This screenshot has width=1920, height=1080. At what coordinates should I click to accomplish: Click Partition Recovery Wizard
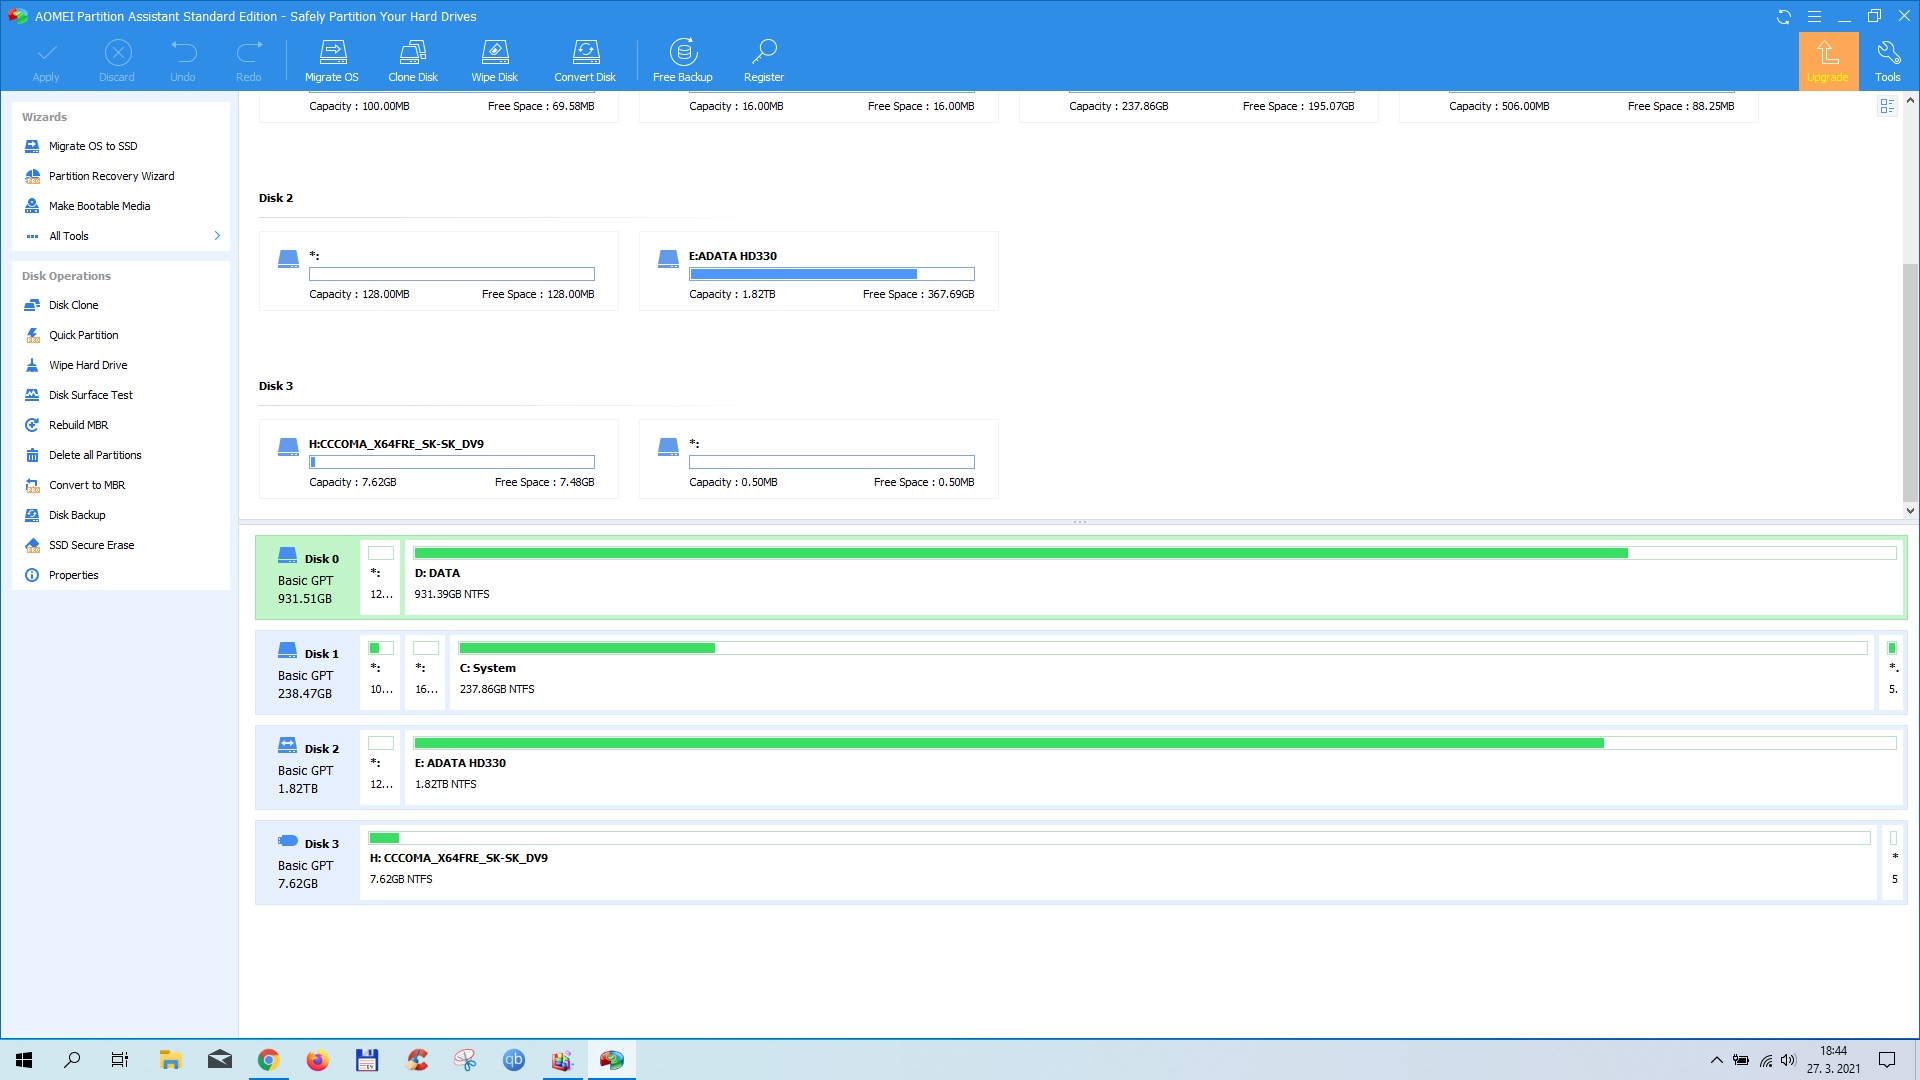[111, 176]
